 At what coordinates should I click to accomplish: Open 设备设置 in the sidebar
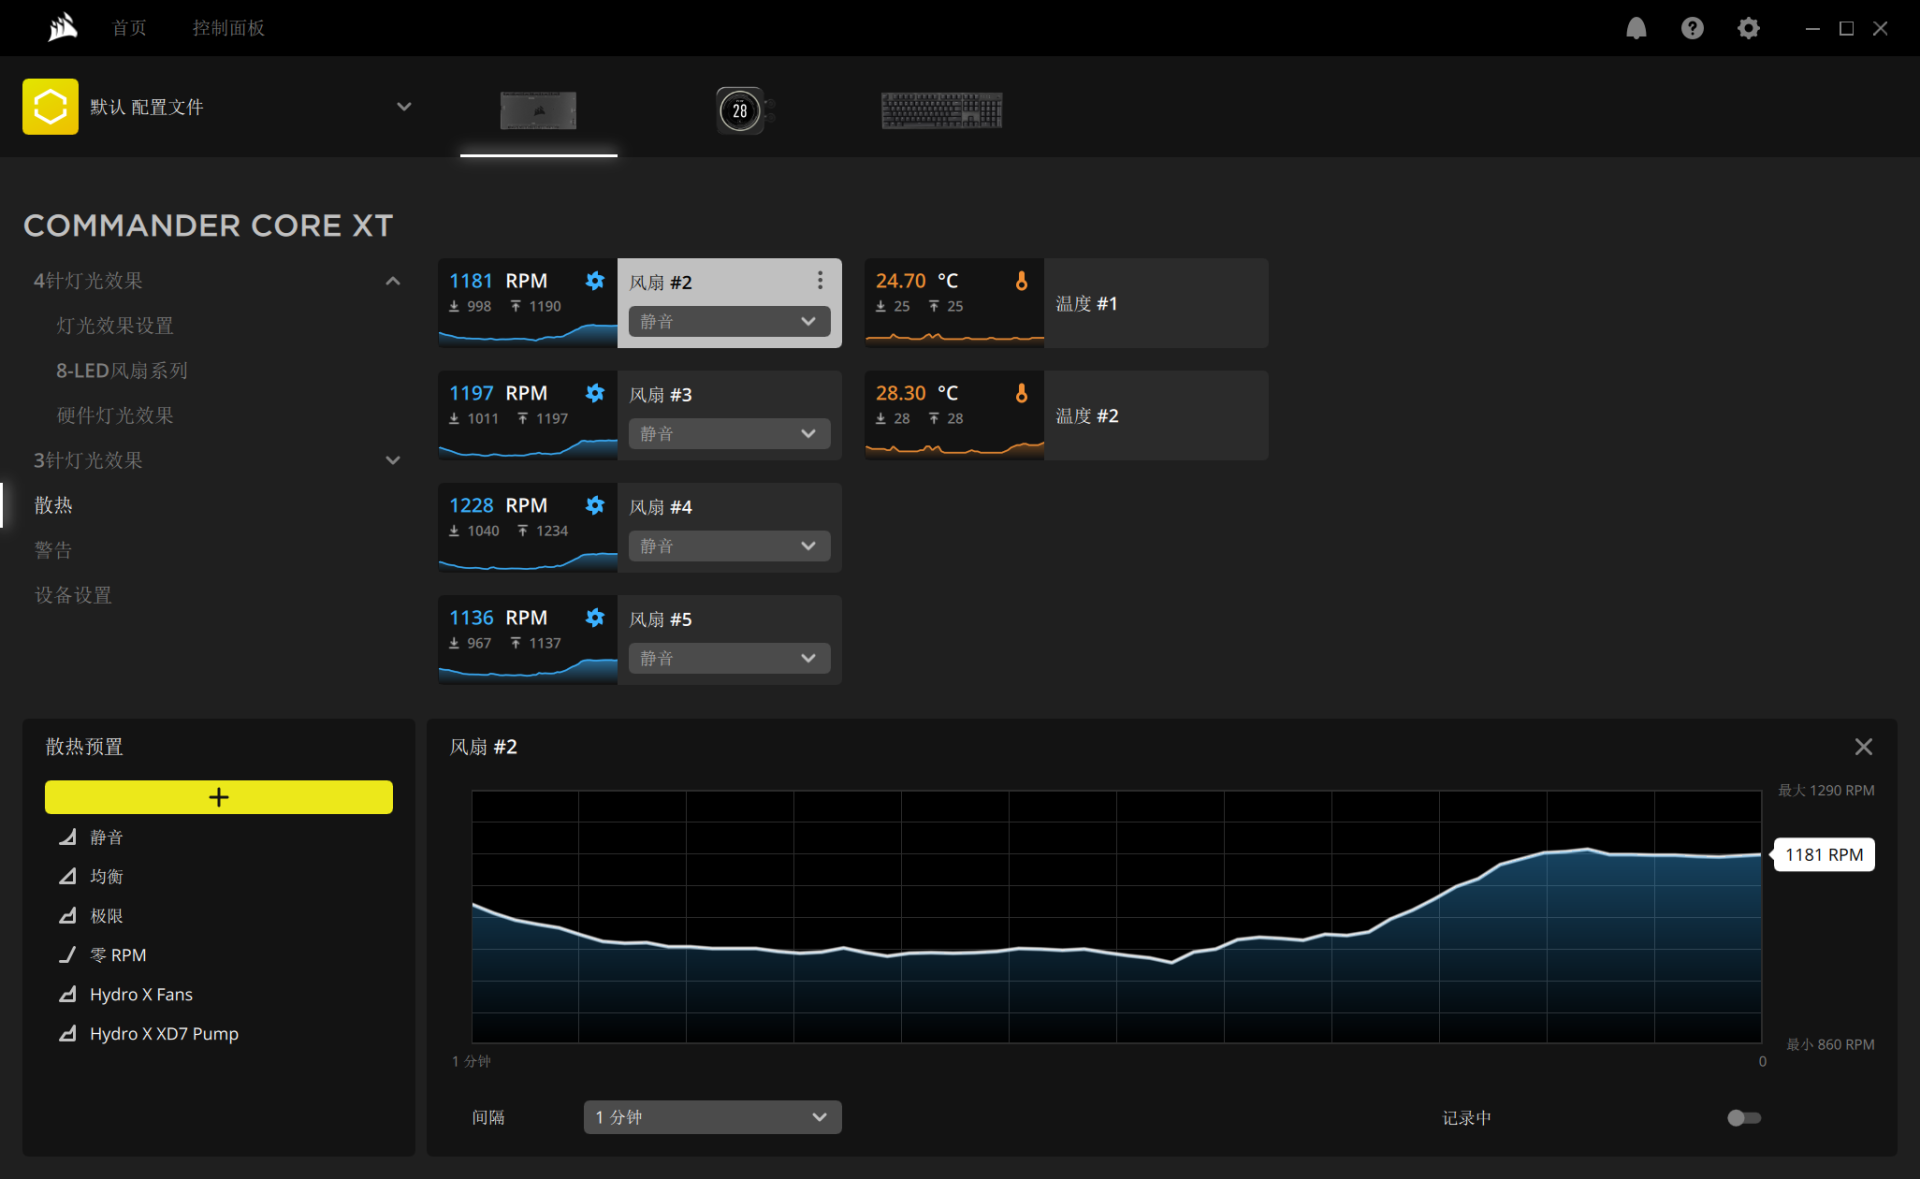(x=73, y=596)
